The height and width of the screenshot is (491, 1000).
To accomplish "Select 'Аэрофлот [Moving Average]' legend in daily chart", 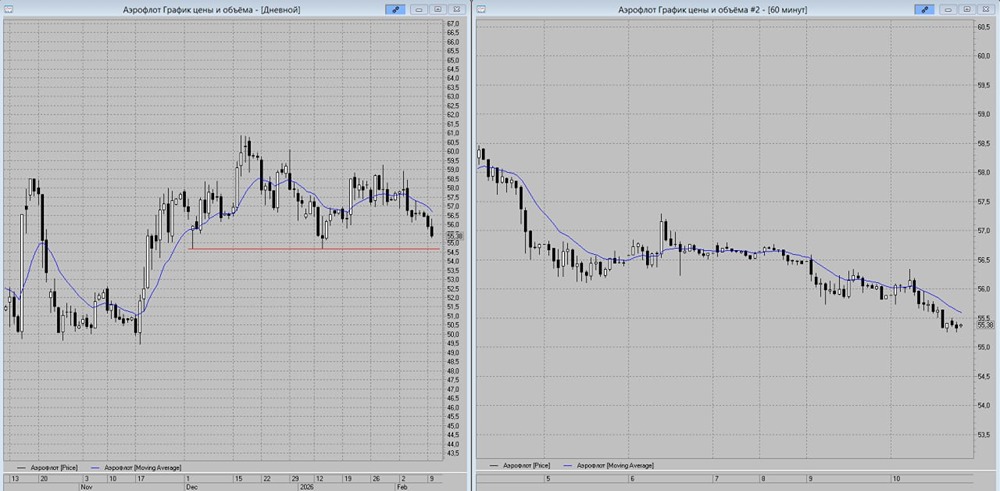I will click(x=142, y=467).
